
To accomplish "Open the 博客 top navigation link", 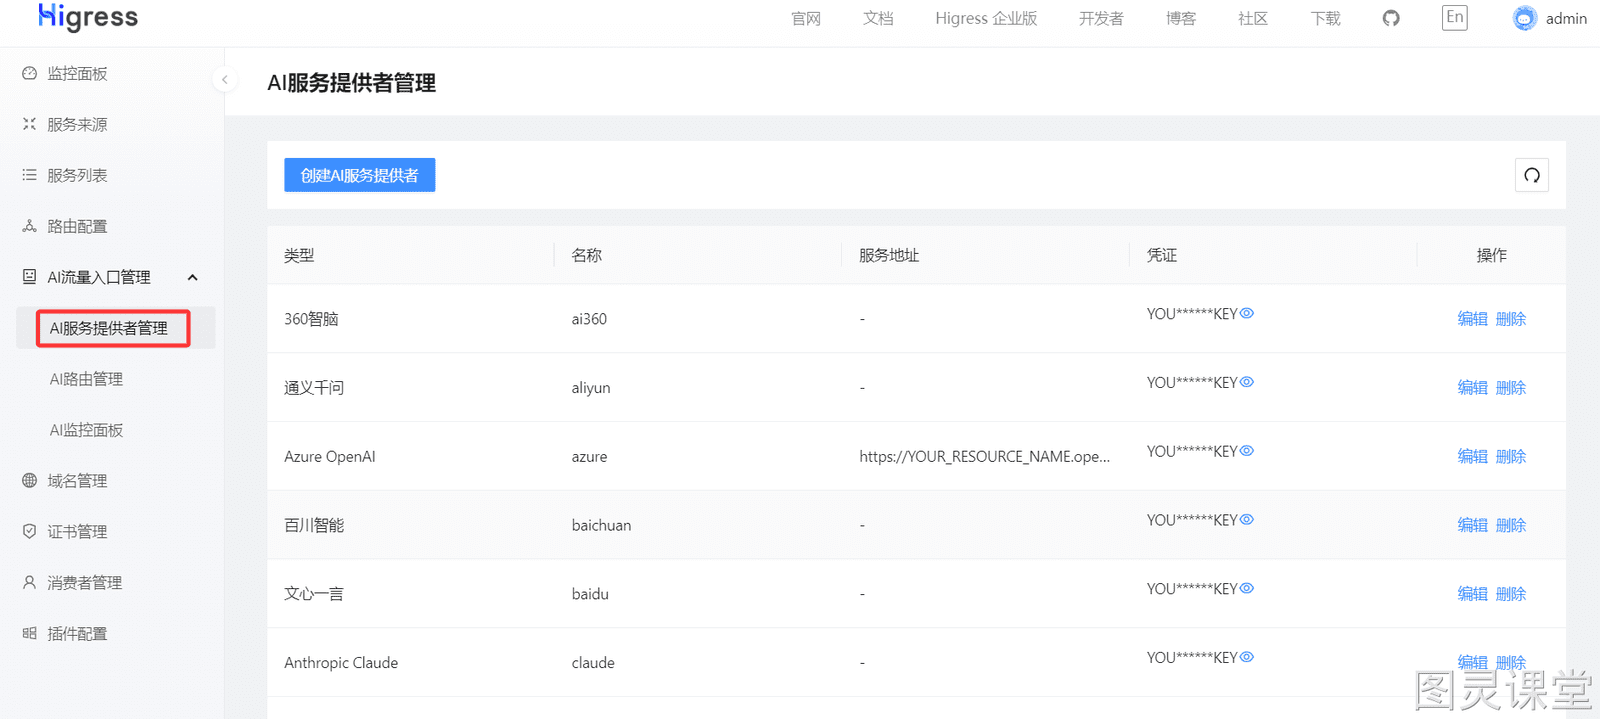I will (1181, 19).
